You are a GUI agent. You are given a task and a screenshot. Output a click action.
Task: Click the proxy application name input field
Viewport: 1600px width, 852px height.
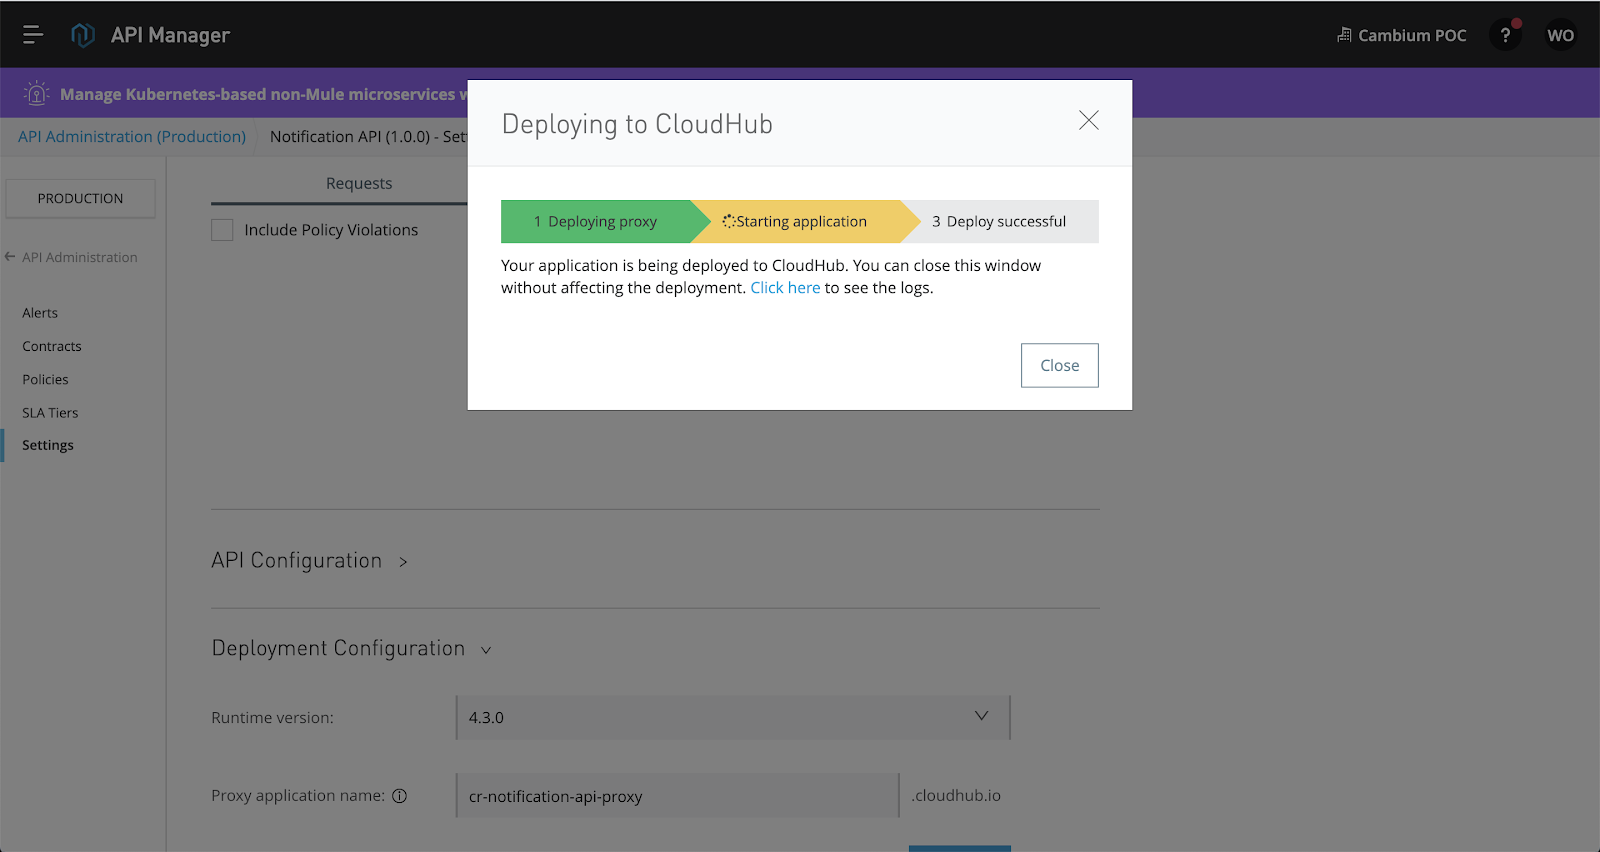[x=677, y=796]
